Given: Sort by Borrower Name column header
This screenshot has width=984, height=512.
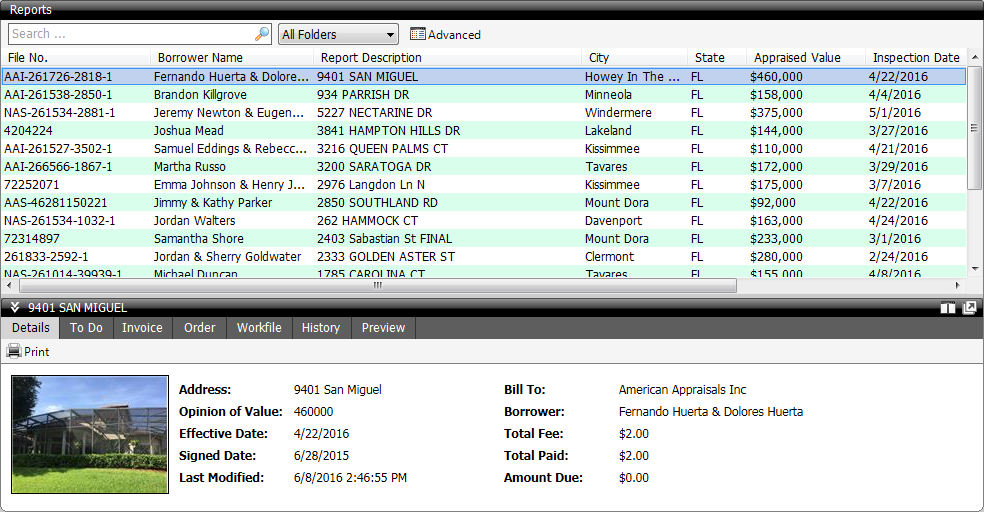Looking at the screenshot, I should click(x=200, y=58).
